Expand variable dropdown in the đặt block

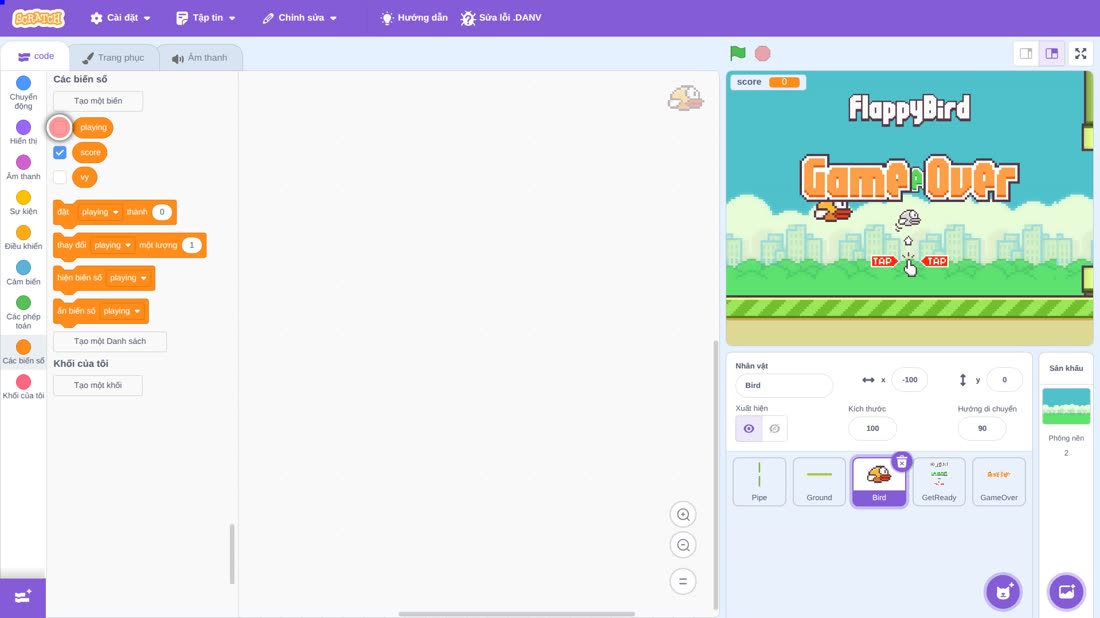pyautogui.click(x=100, y=212)
